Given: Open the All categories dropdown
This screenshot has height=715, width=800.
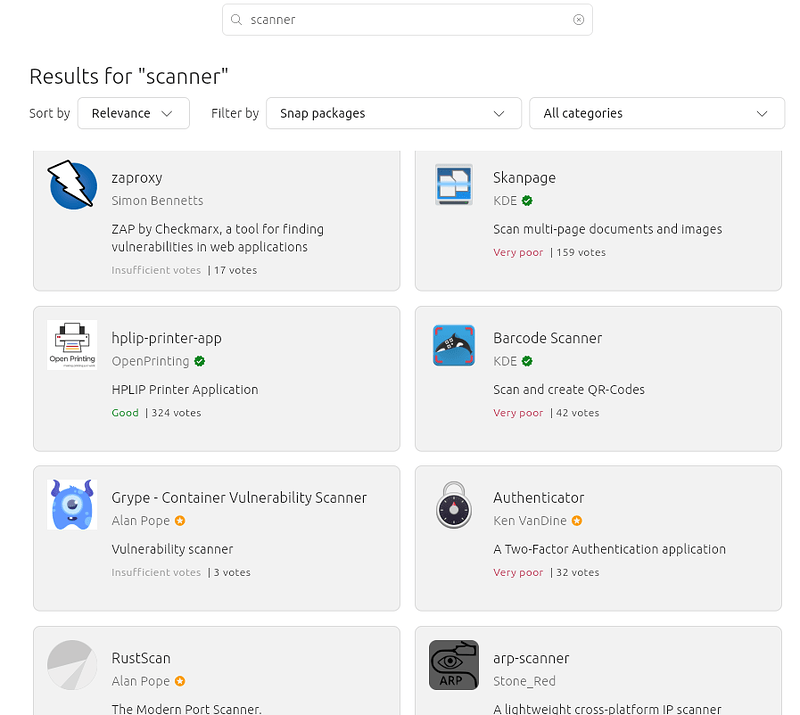Looking at the screenshot, I should click(x=656, y=113).
